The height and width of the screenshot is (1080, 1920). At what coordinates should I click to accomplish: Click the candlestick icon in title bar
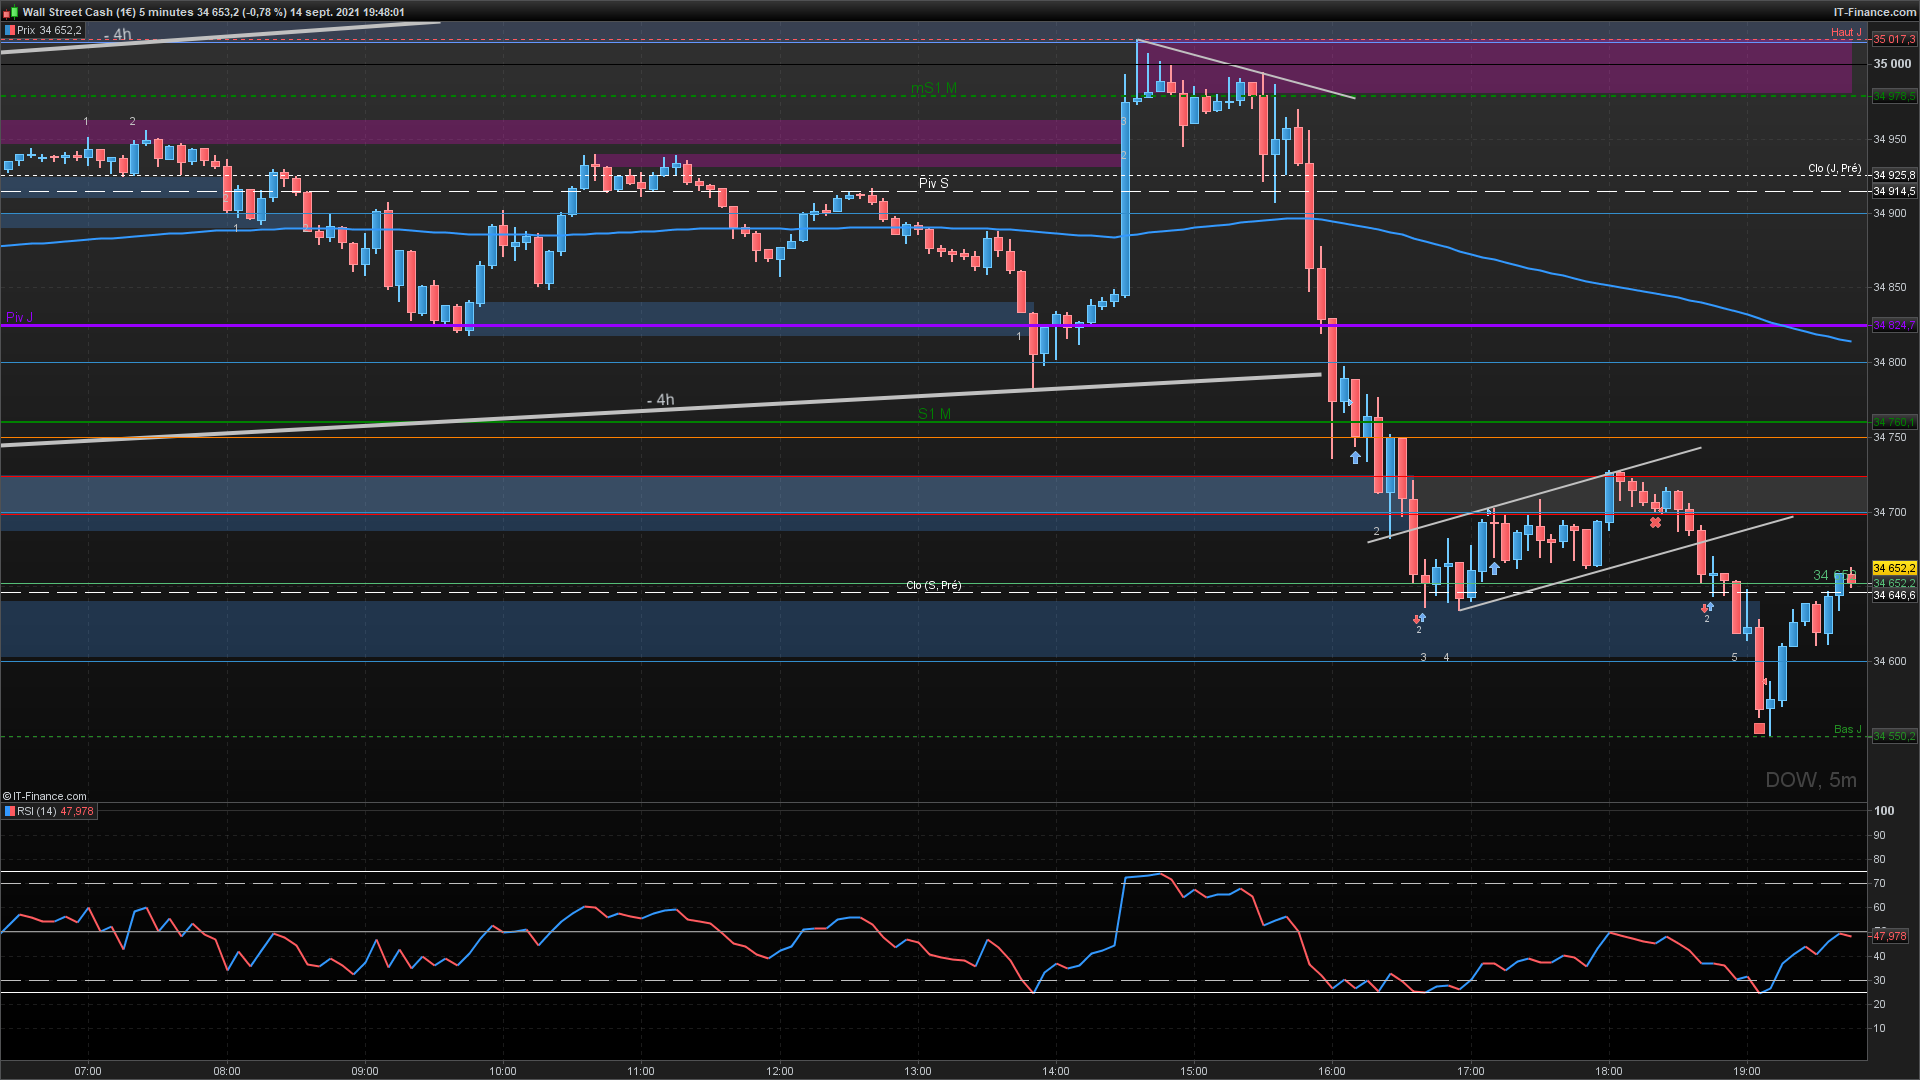pyautogui.click(x=11, y=12)
